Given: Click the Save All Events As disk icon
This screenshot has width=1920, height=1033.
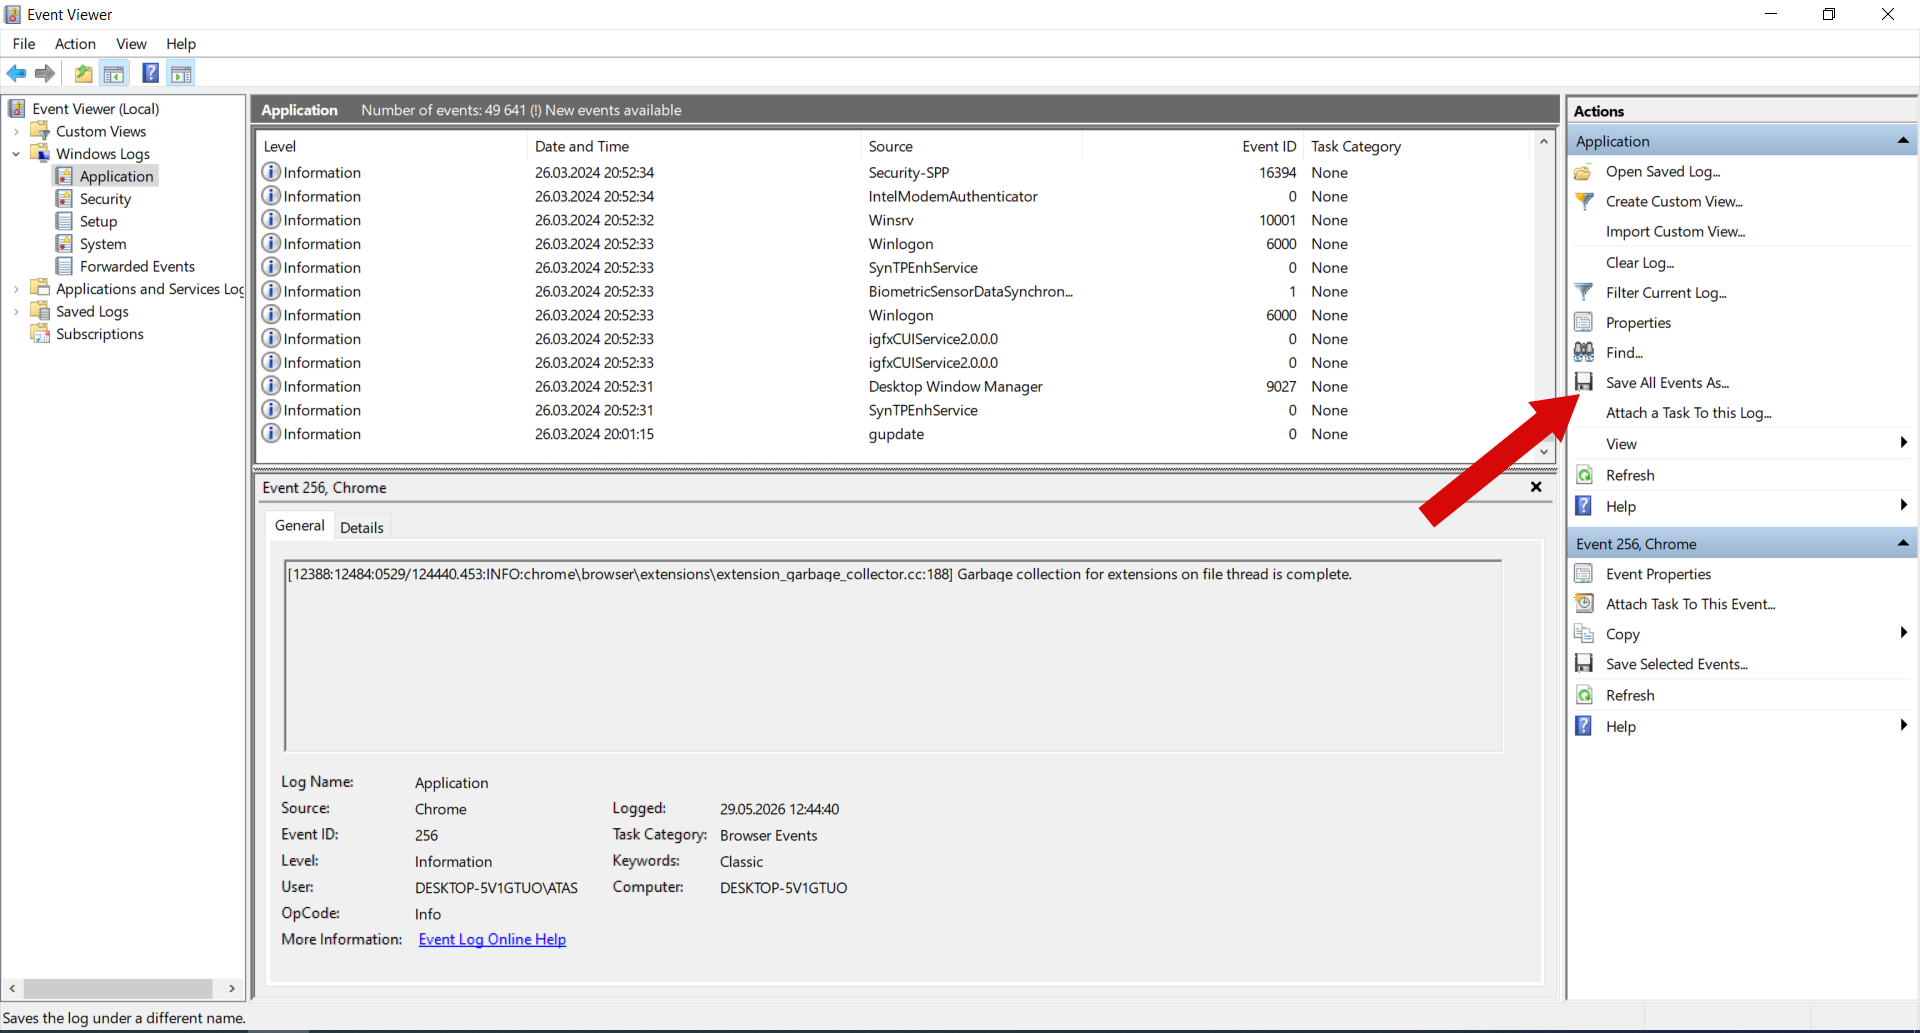Looking at the screenshot, I should pos(1584,382).
